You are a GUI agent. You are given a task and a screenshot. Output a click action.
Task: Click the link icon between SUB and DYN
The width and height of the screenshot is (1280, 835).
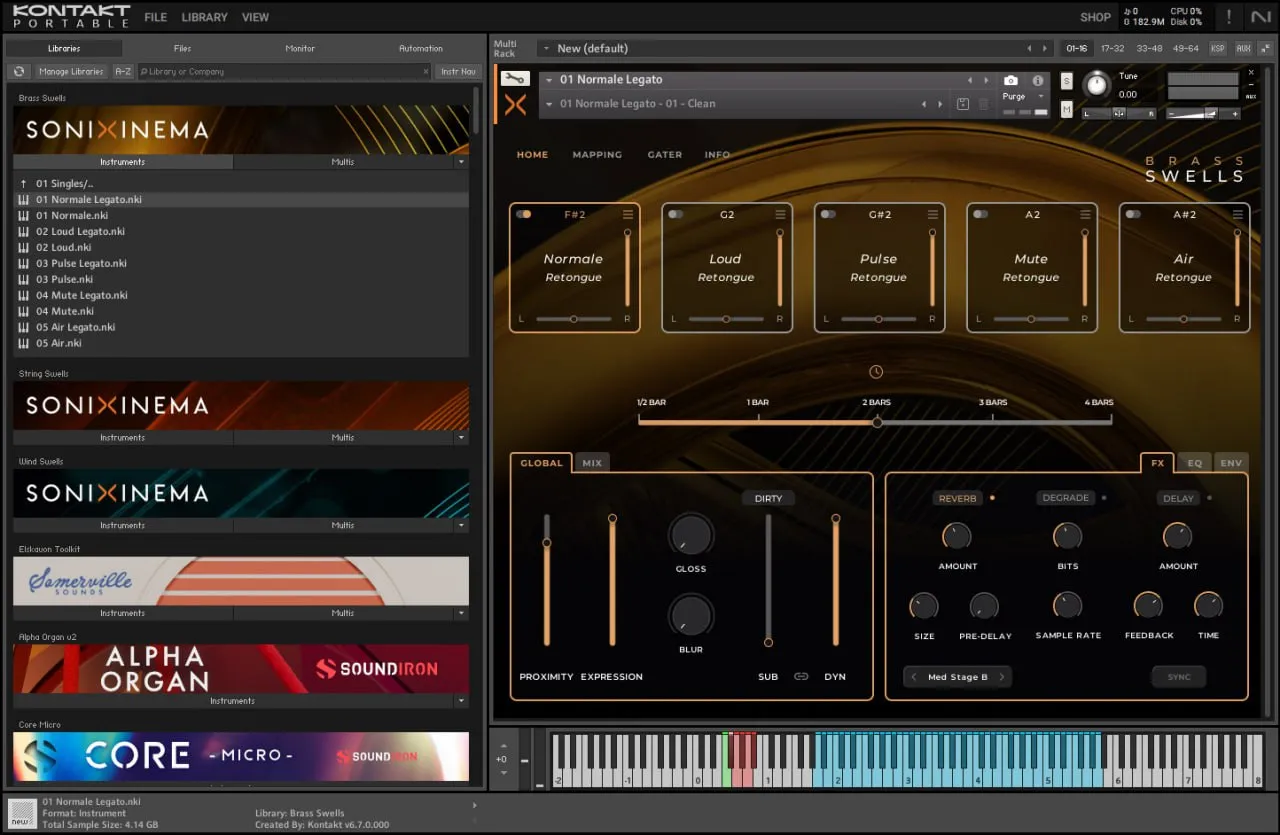coord(801,677)
